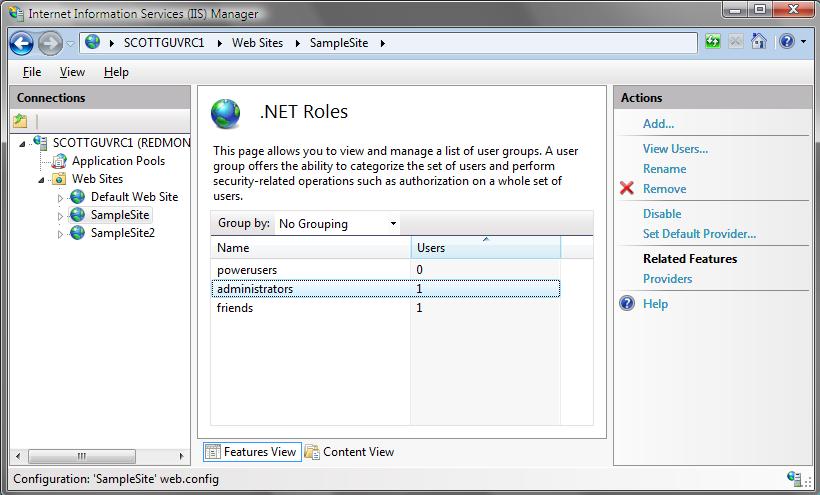
Task: Click the Features View tab icon
Action: click(x=213, y=452)
